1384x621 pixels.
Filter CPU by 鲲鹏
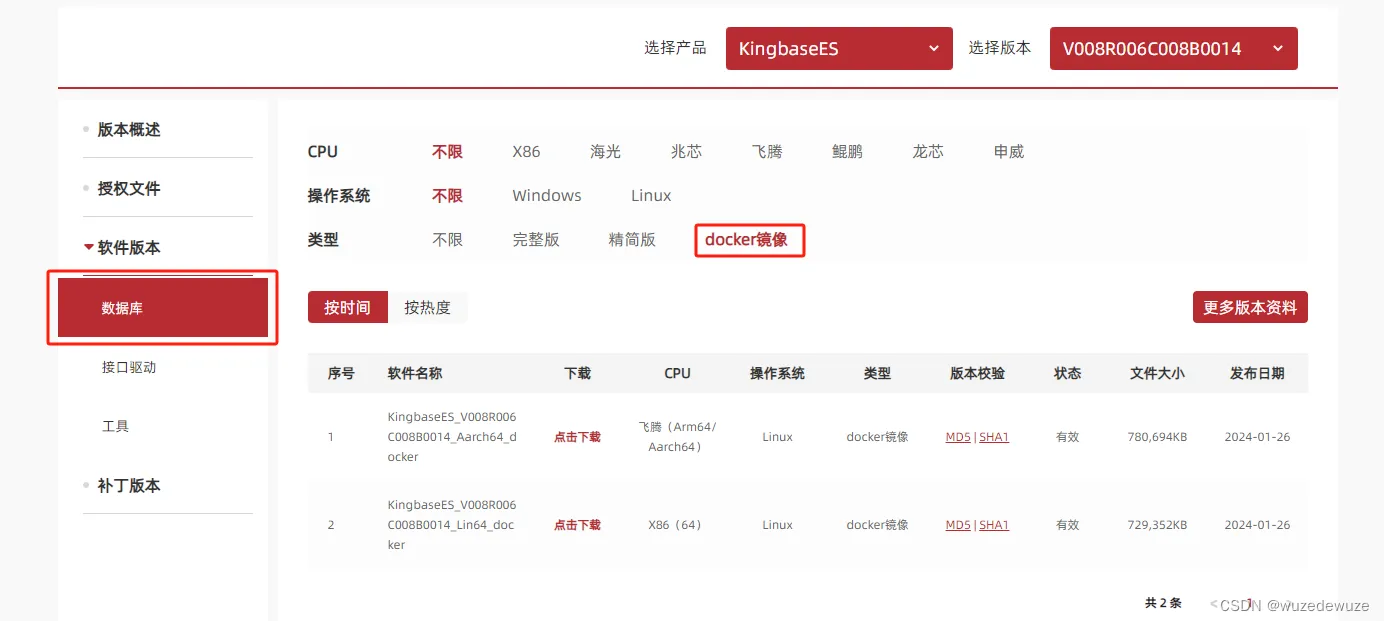tap(847, 152)
